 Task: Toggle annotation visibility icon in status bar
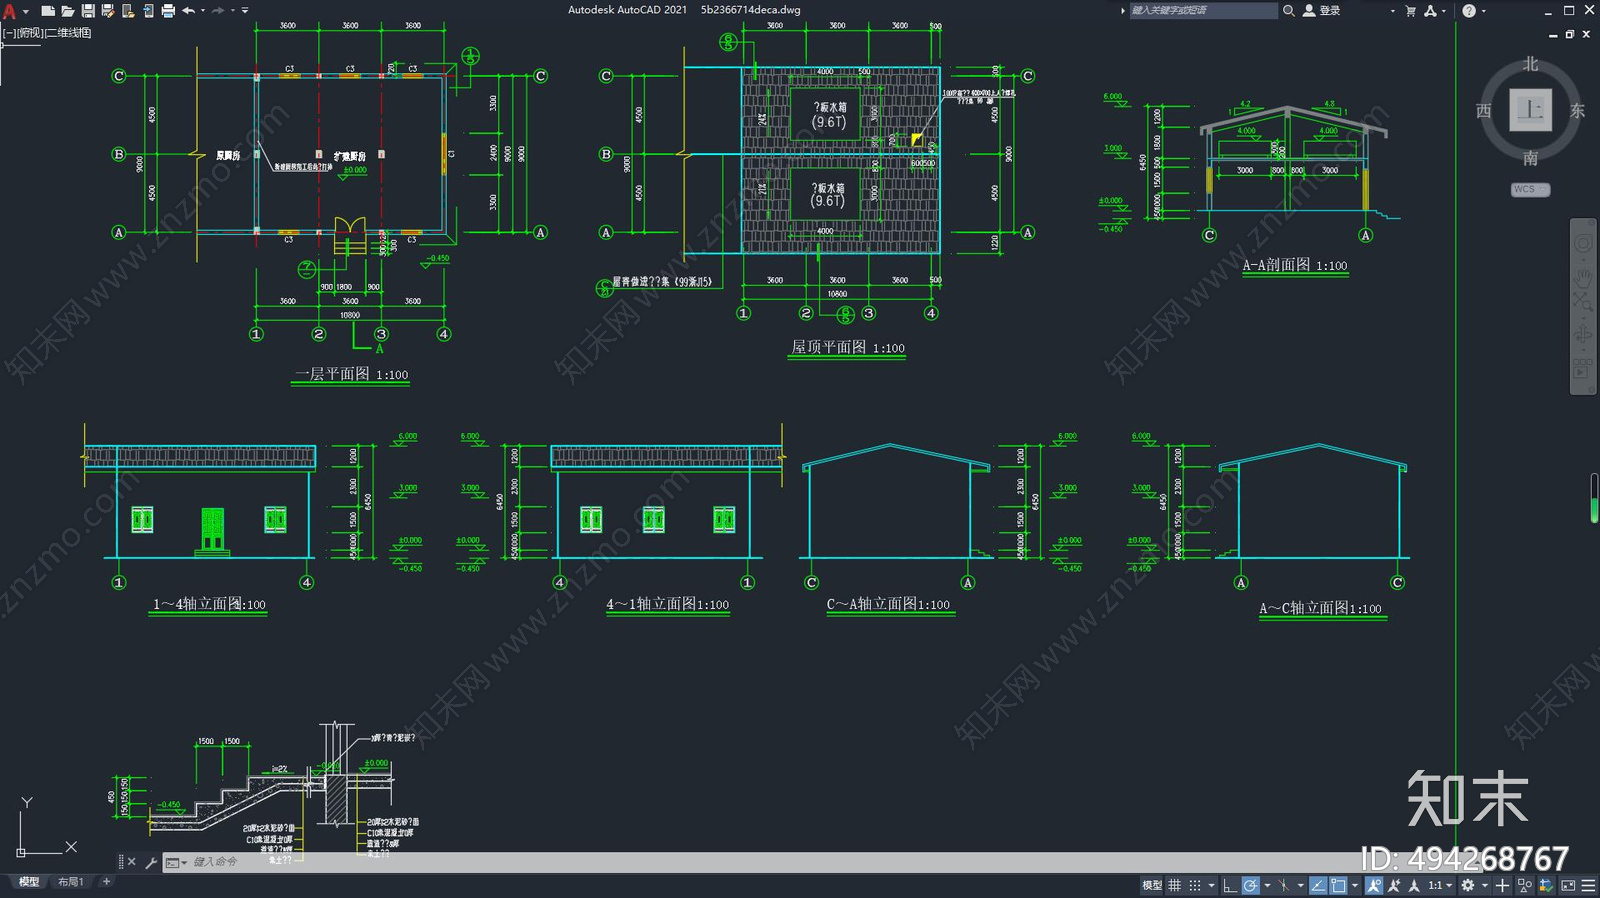click(1374, 886)
